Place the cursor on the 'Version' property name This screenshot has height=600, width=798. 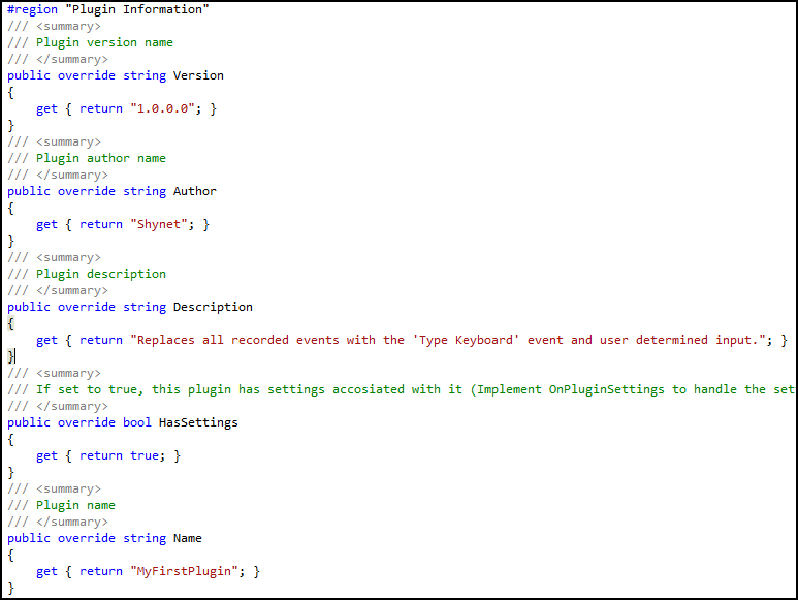click(198, 75)
